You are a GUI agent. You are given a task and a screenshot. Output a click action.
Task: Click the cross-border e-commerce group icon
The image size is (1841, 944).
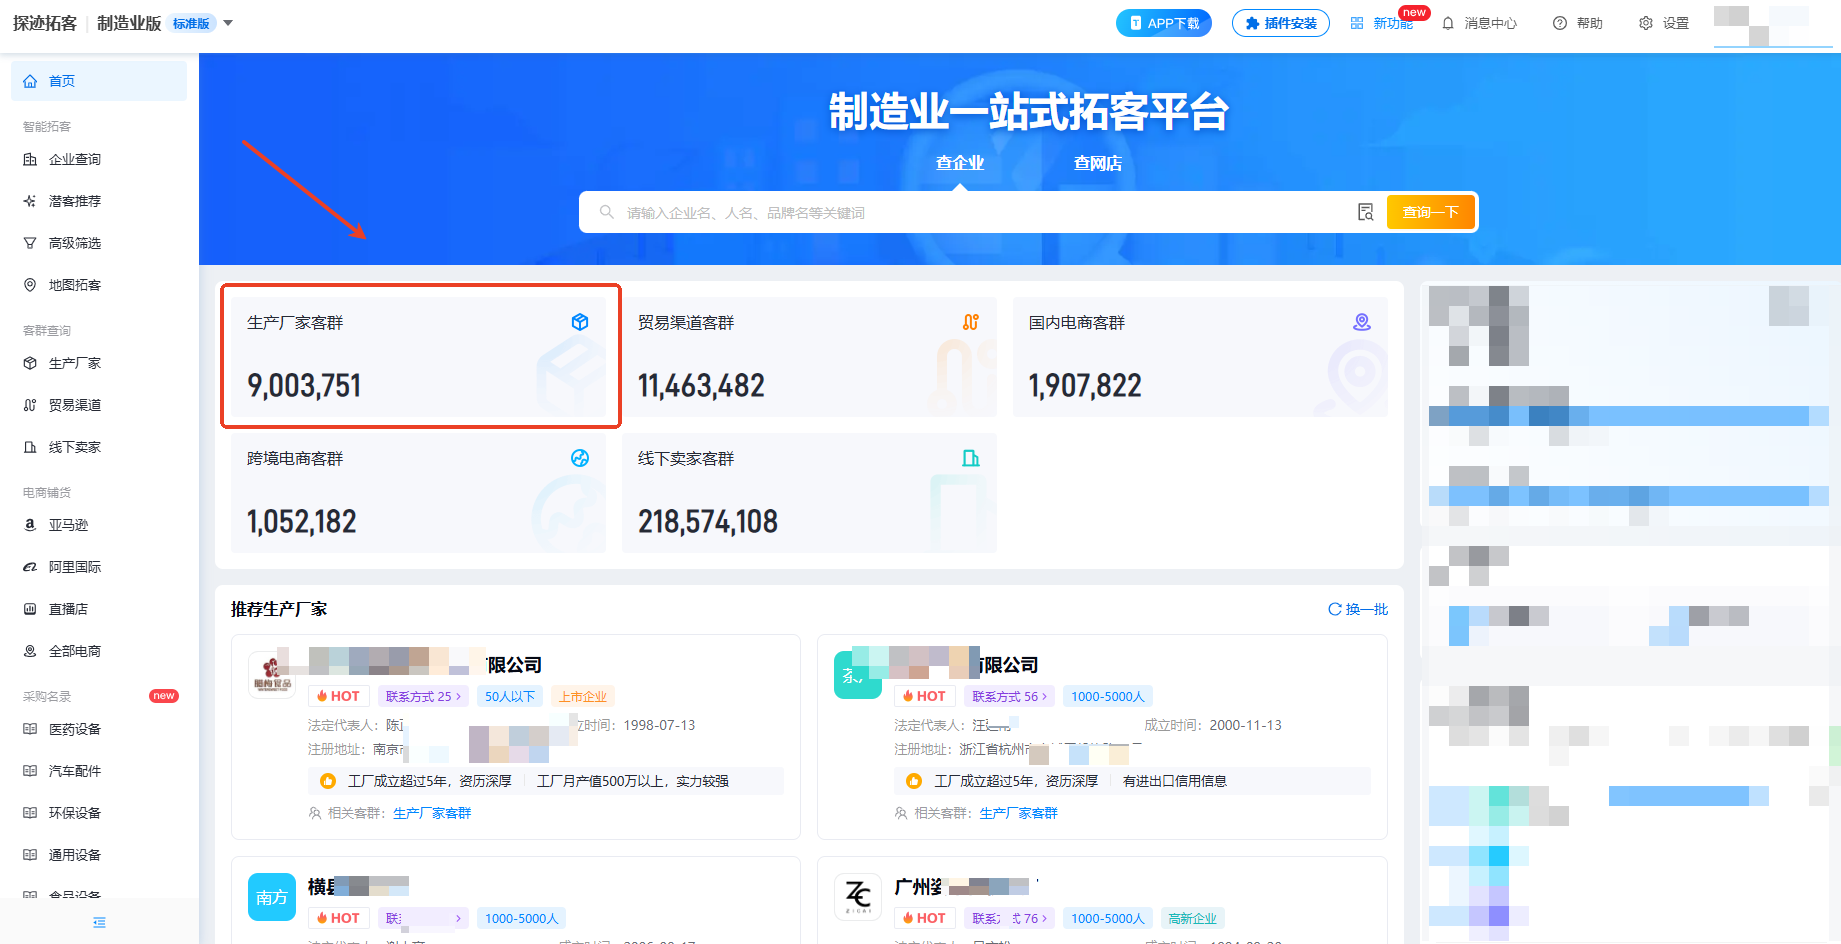579,458
